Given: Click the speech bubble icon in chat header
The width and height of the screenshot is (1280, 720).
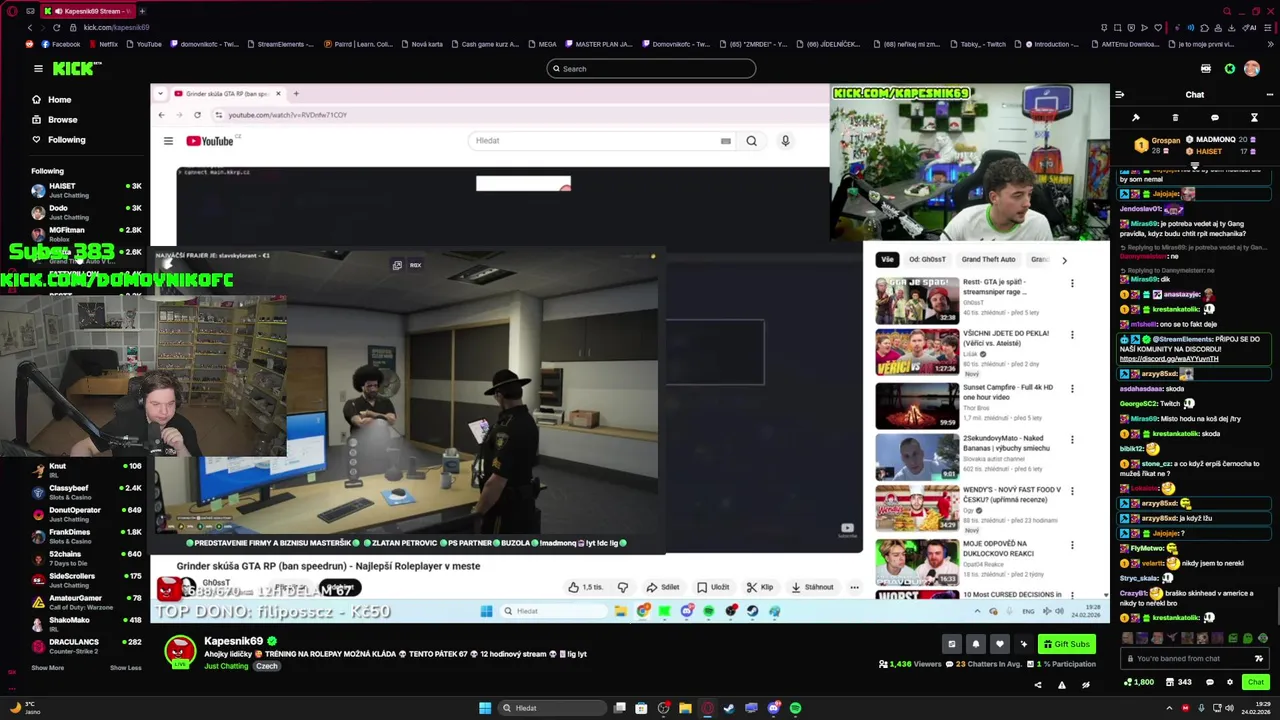Looking at the screenshot, I should (x=1215, y=118).
